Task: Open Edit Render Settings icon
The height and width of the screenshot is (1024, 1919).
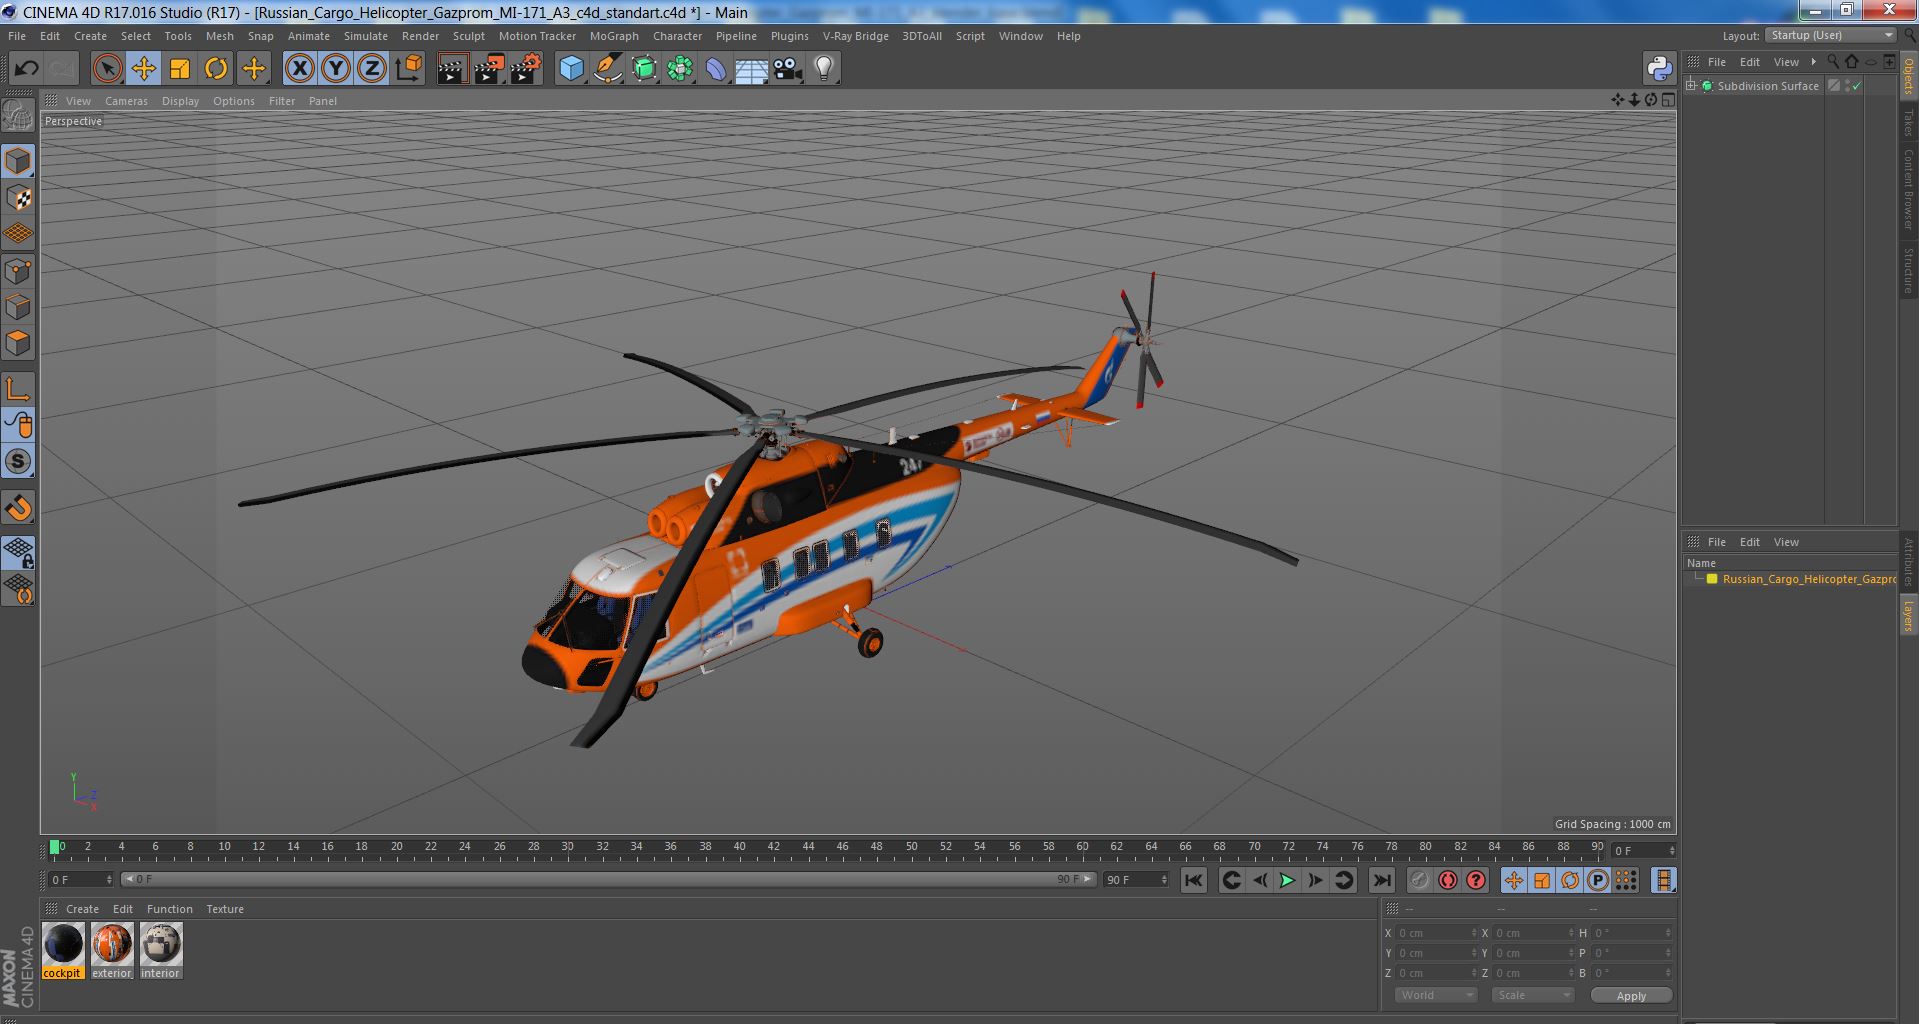Action: [x=526, y=69]
